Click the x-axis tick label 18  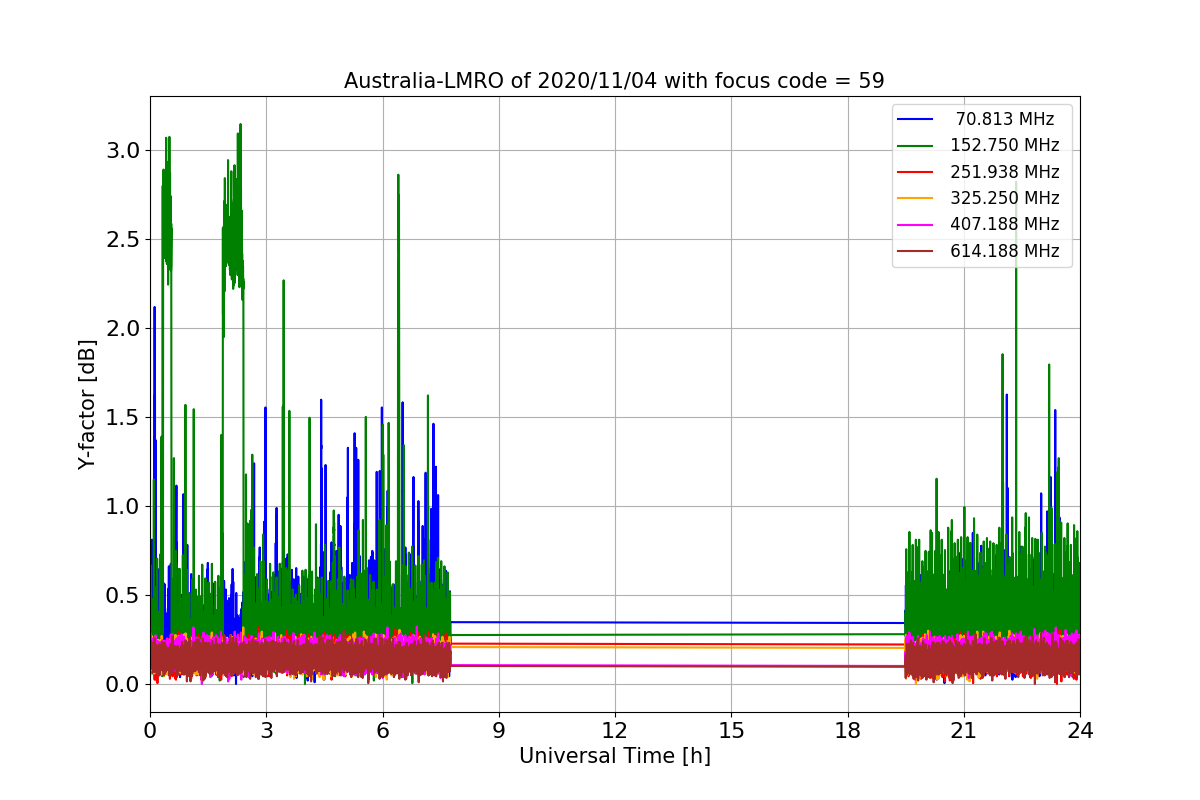click(x=847, y=730)
